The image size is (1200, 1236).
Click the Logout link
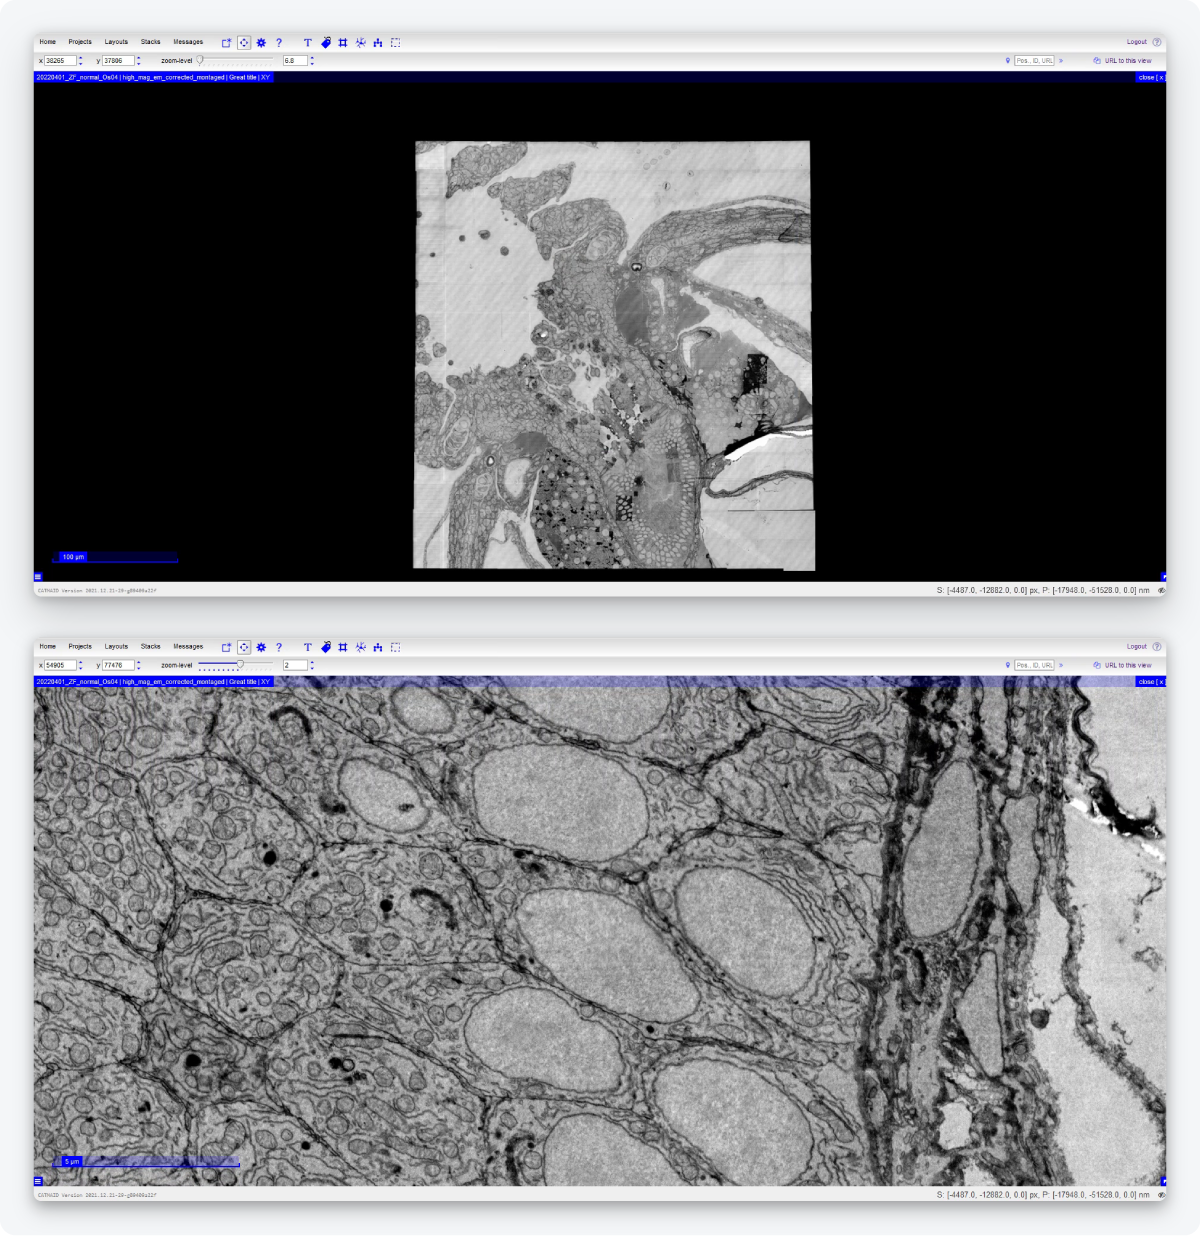pyautogui.click(x=1136, y=42)
